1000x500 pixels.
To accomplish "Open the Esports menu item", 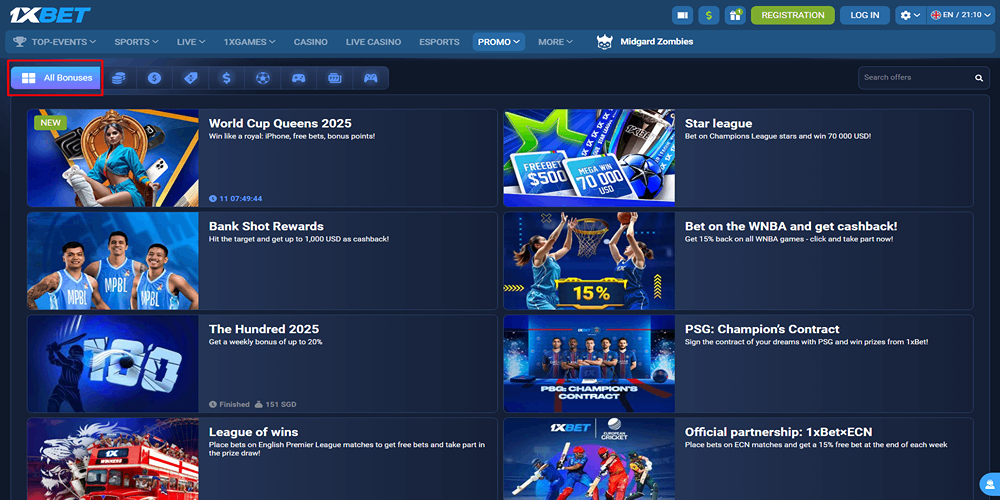I will coord(439,42).
